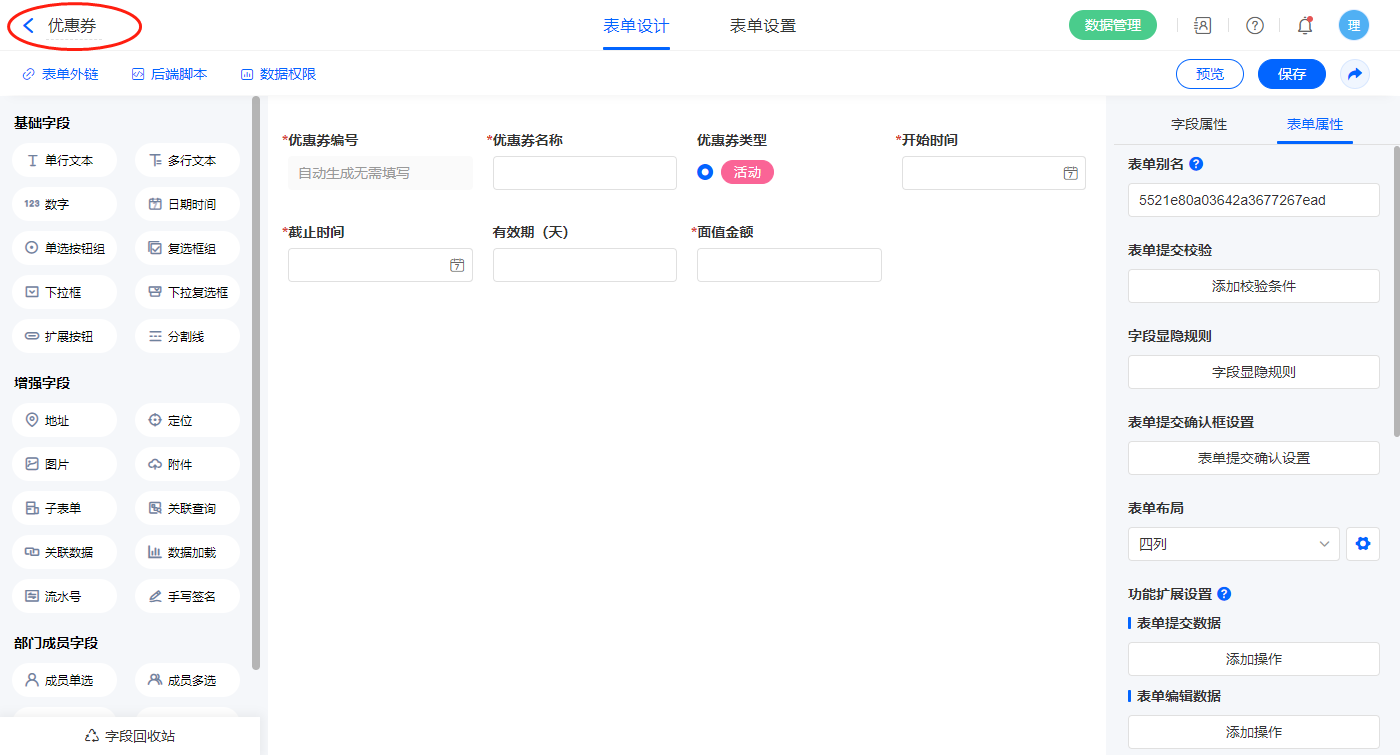The width and height of the screenshot is (1400, 755).
Task: Click the 保存 button
Action: (1291, 74)
